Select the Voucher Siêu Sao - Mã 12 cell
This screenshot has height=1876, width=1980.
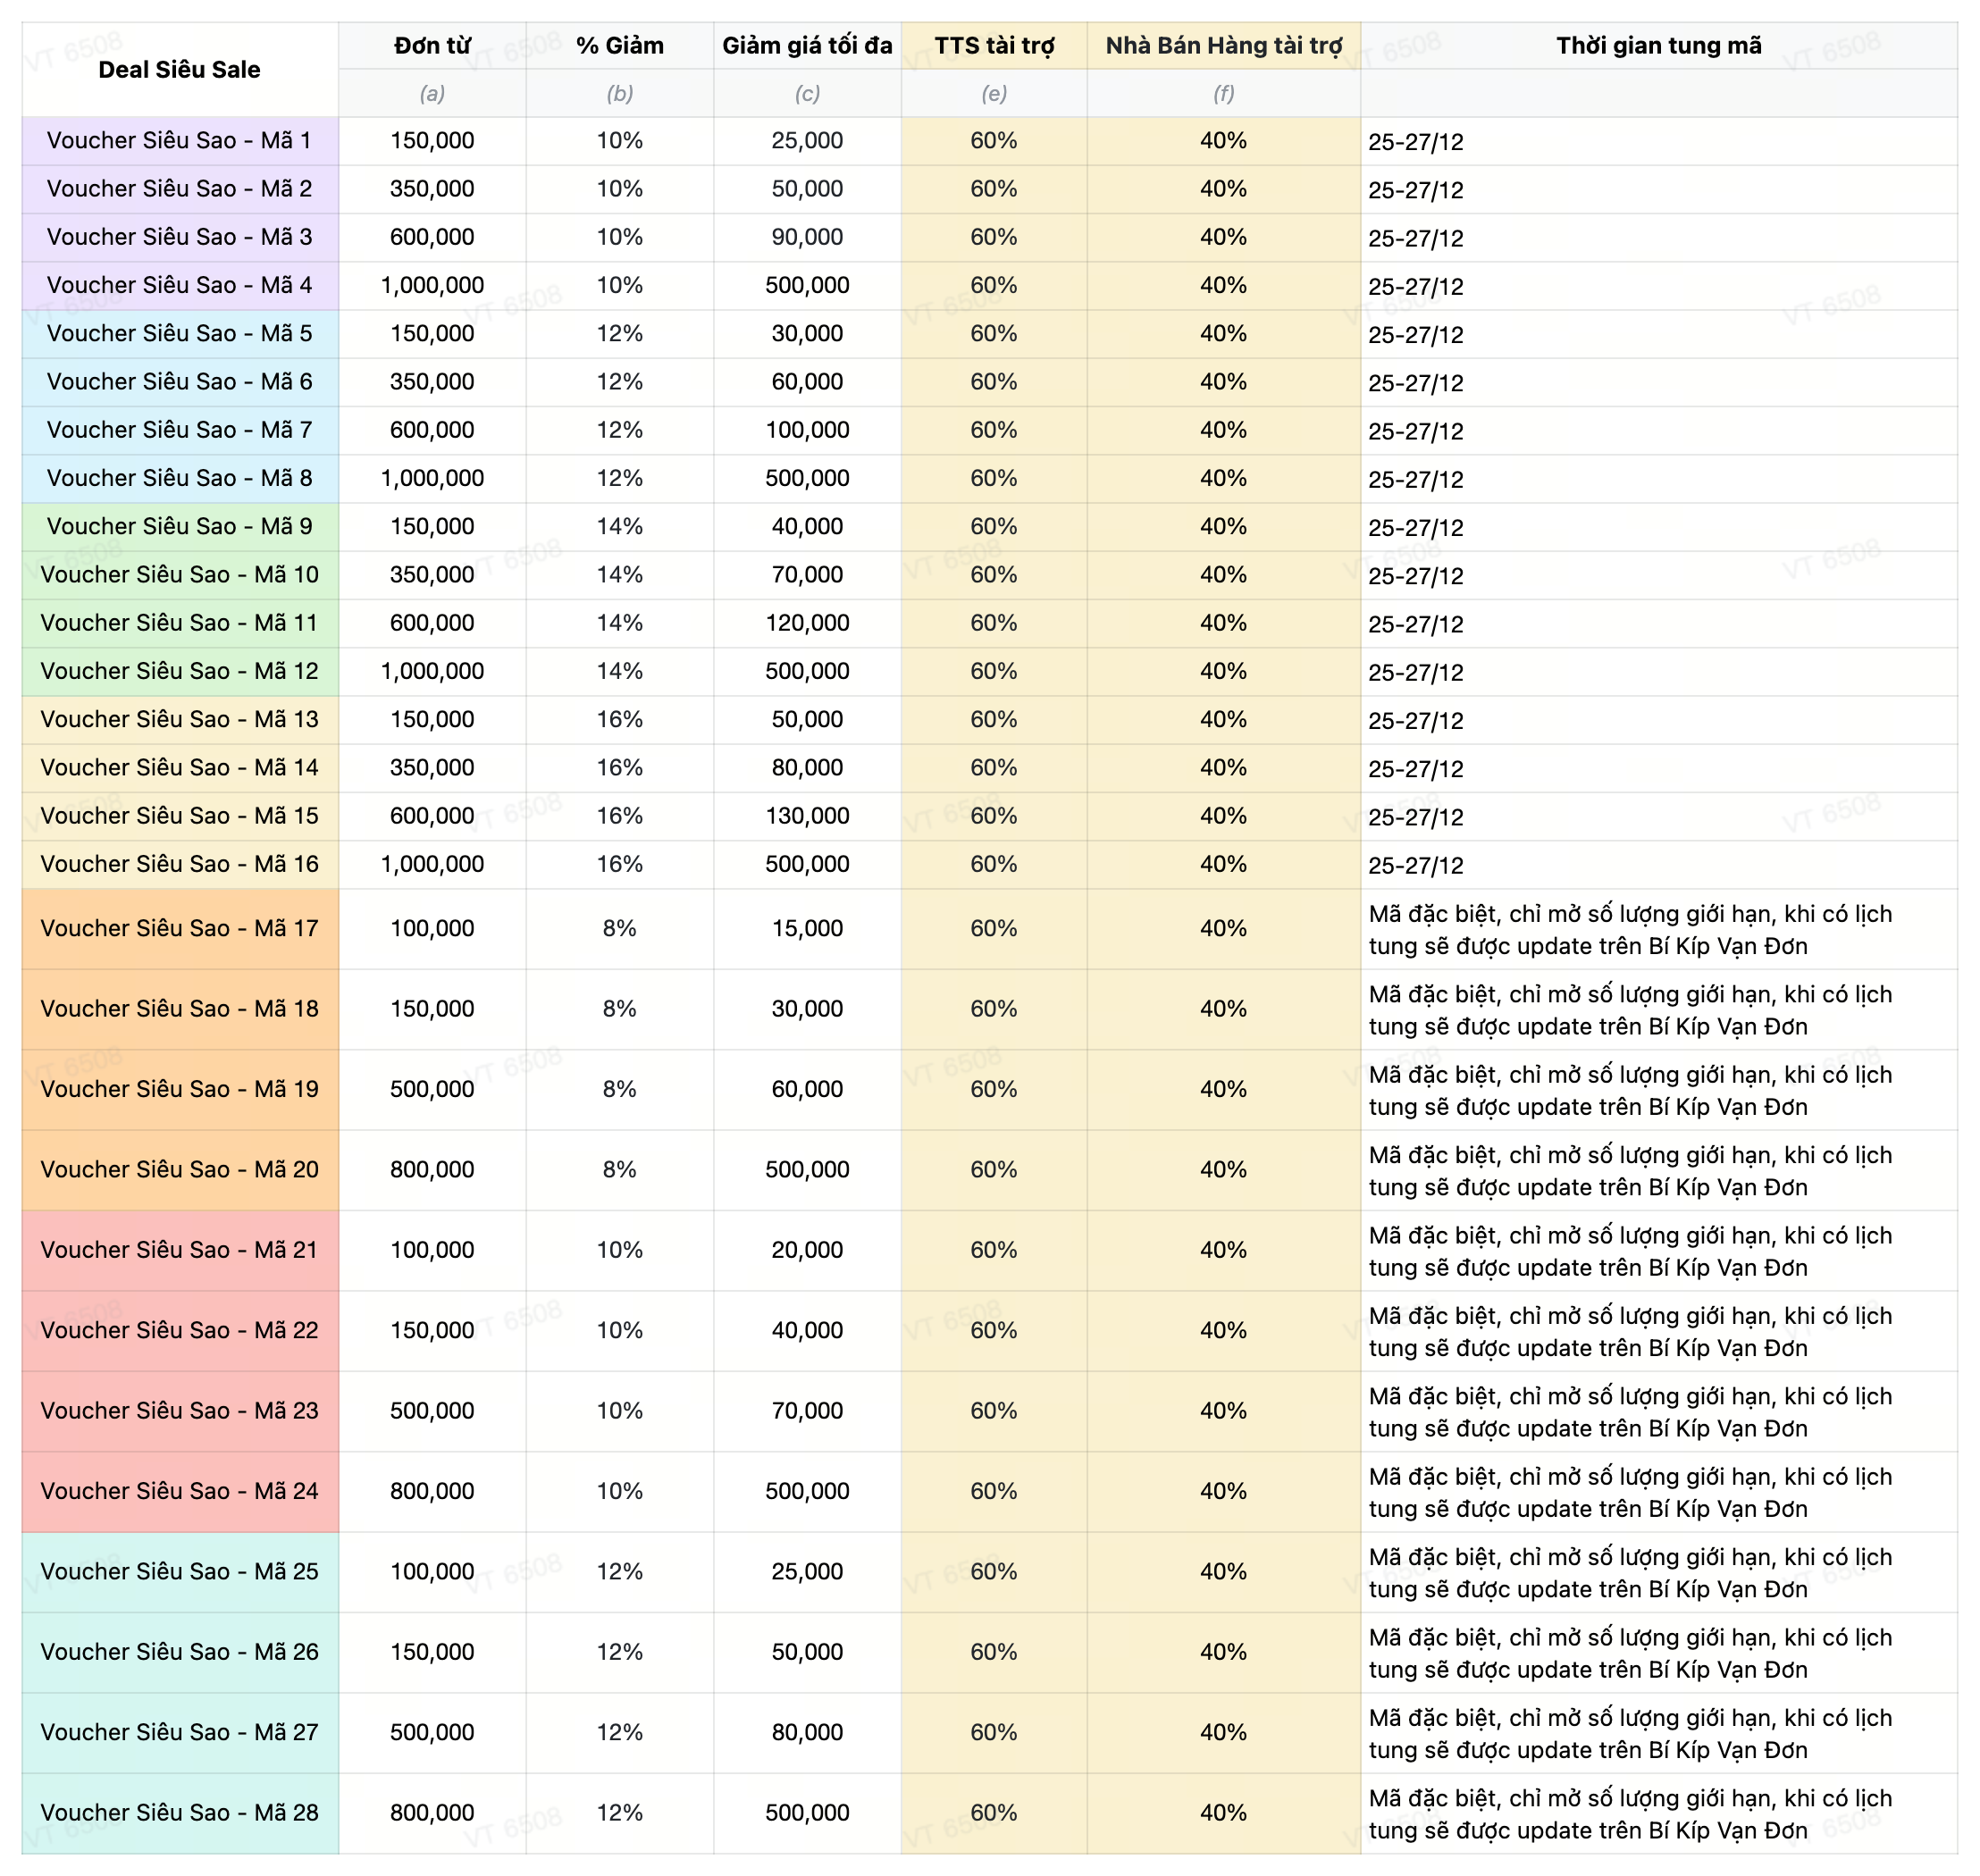(179, 671)
